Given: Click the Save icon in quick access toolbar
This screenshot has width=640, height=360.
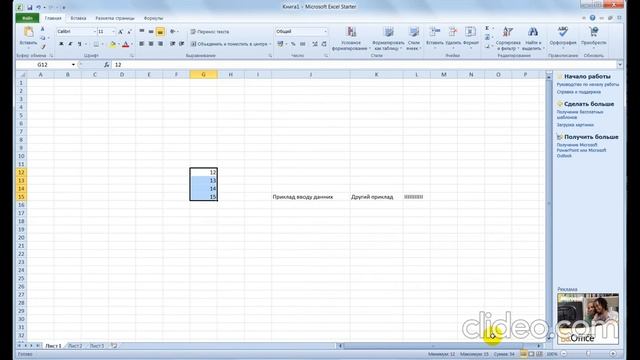Looking at the screenshot, I should (29, 7).
